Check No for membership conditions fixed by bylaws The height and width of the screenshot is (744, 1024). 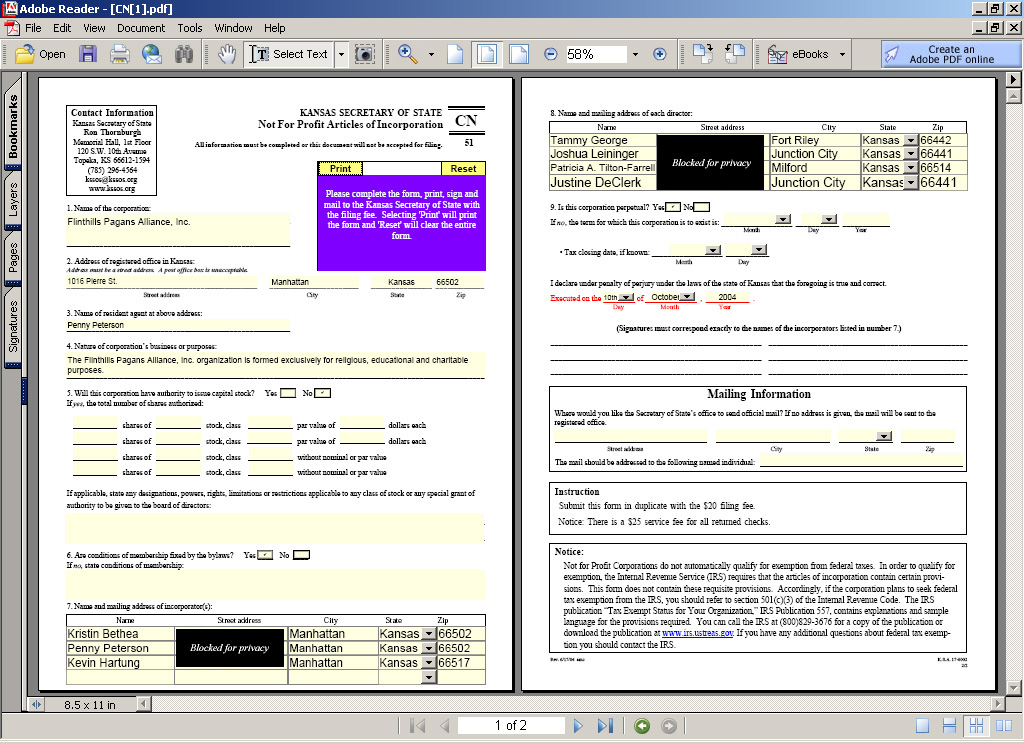pyautogui.click(x=301, y=555)
